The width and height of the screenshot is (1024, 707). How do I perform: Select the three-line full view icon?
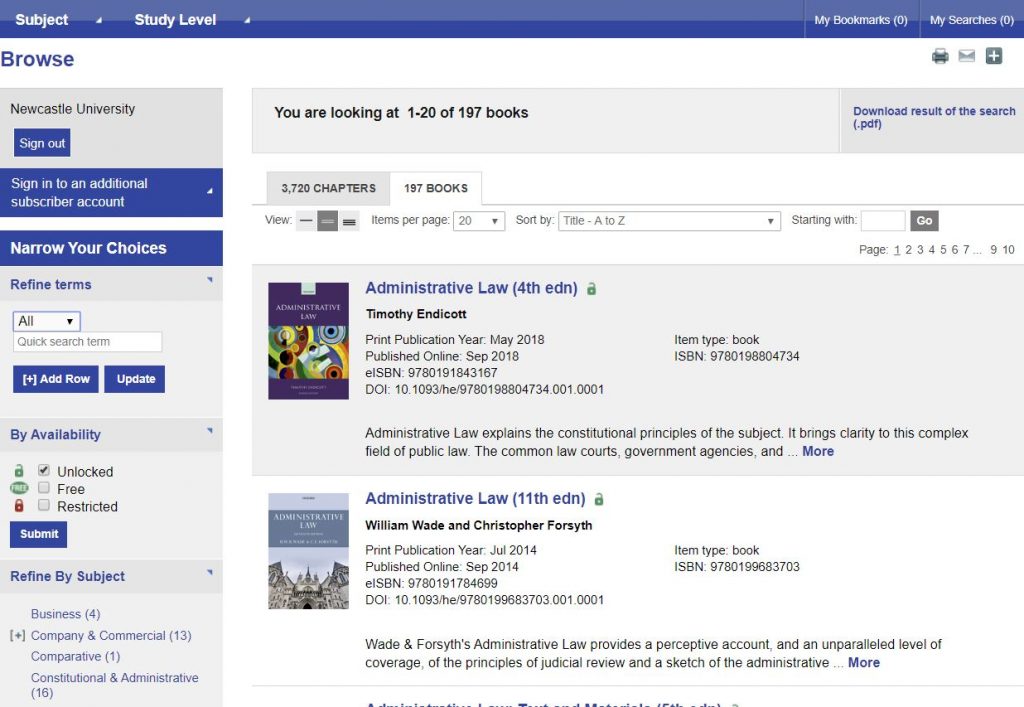[x=349, y=222]
